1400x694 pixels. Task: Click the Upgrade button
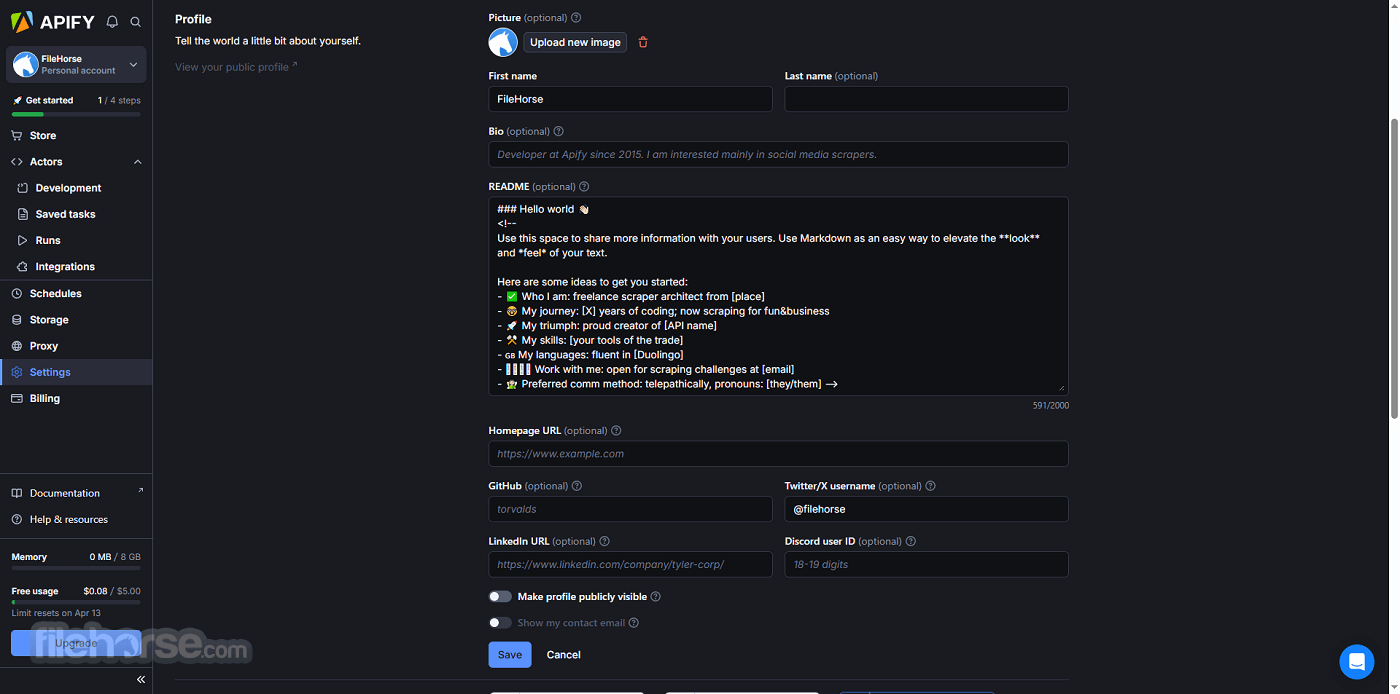tap(76, 643)
